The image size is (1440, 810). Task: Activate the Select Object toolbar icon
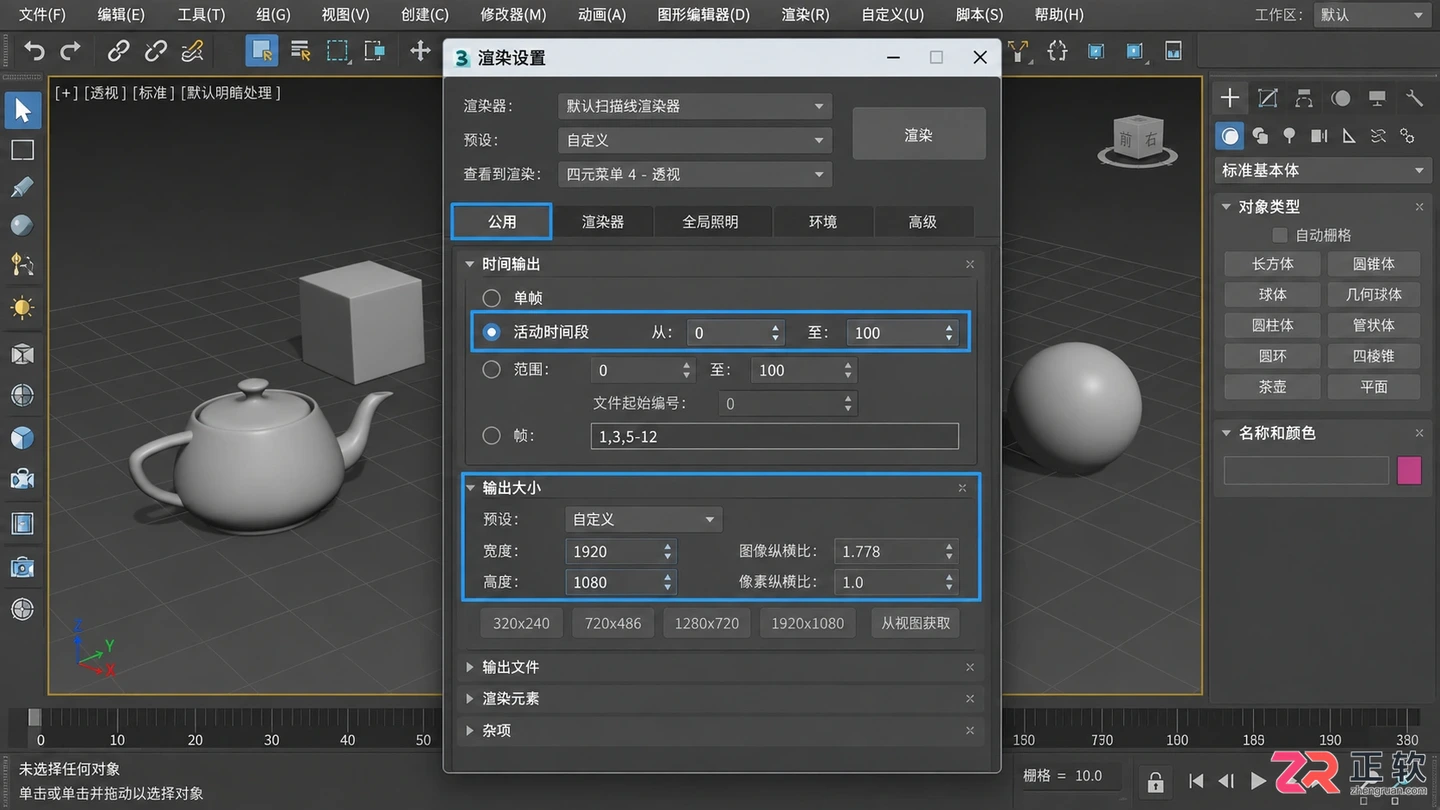[262, 50]
